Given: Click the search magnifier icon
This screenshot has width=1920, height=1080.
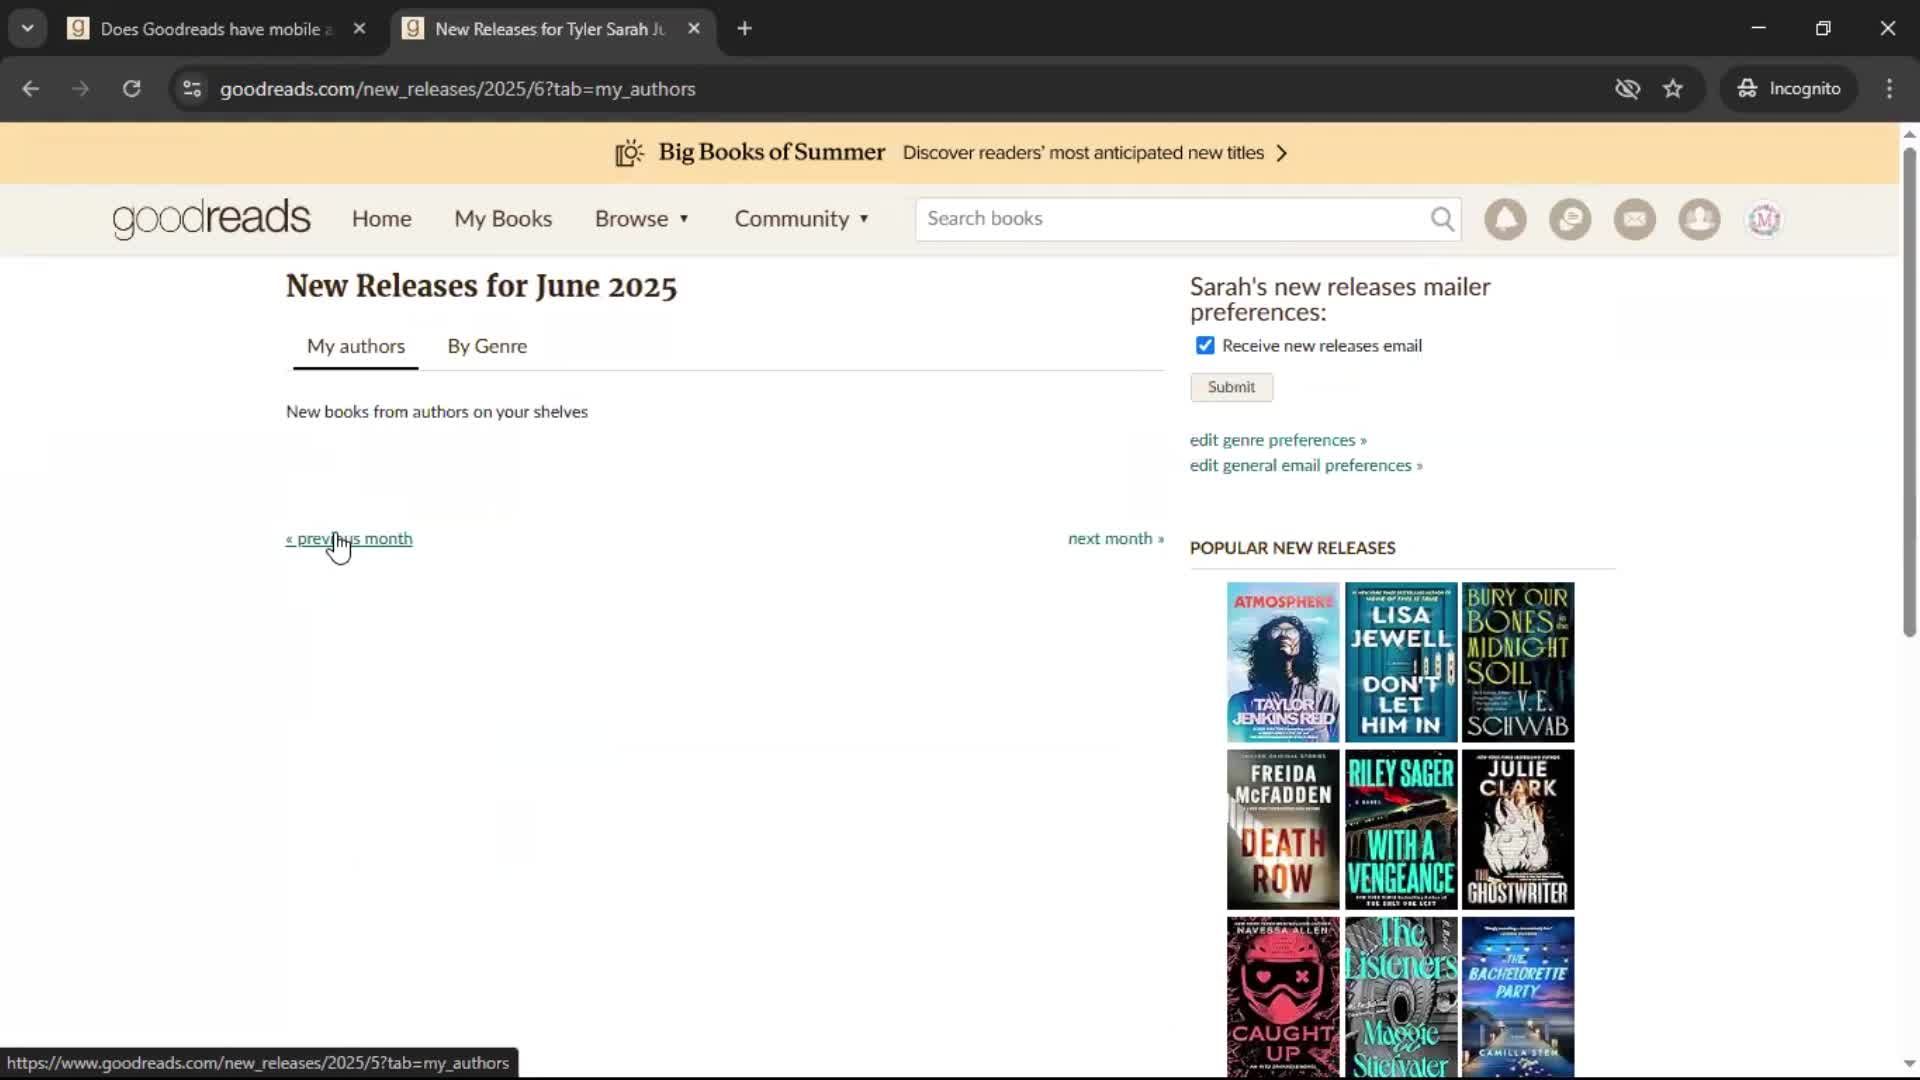Looking at the screenshot, I should coord(1442,219).
